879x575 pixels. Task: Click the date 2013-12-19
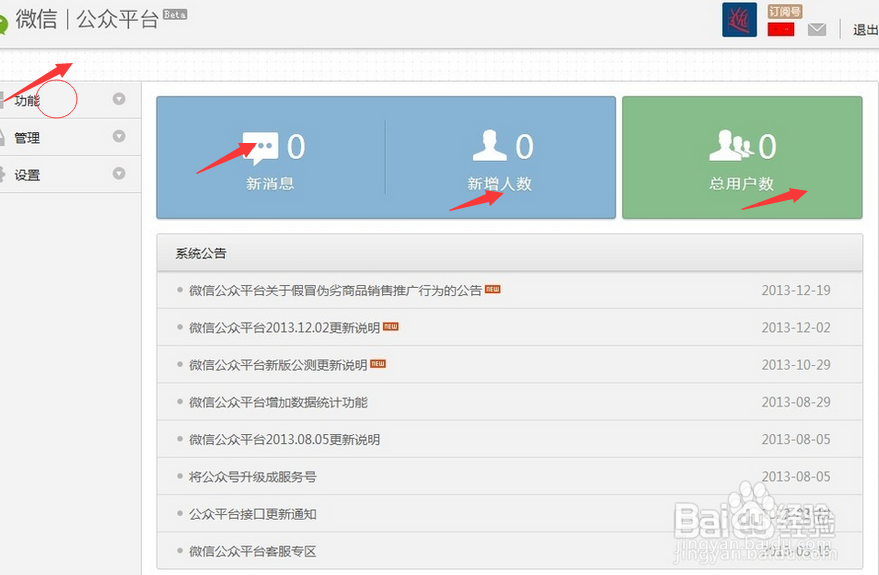click(x=796, y=290)
